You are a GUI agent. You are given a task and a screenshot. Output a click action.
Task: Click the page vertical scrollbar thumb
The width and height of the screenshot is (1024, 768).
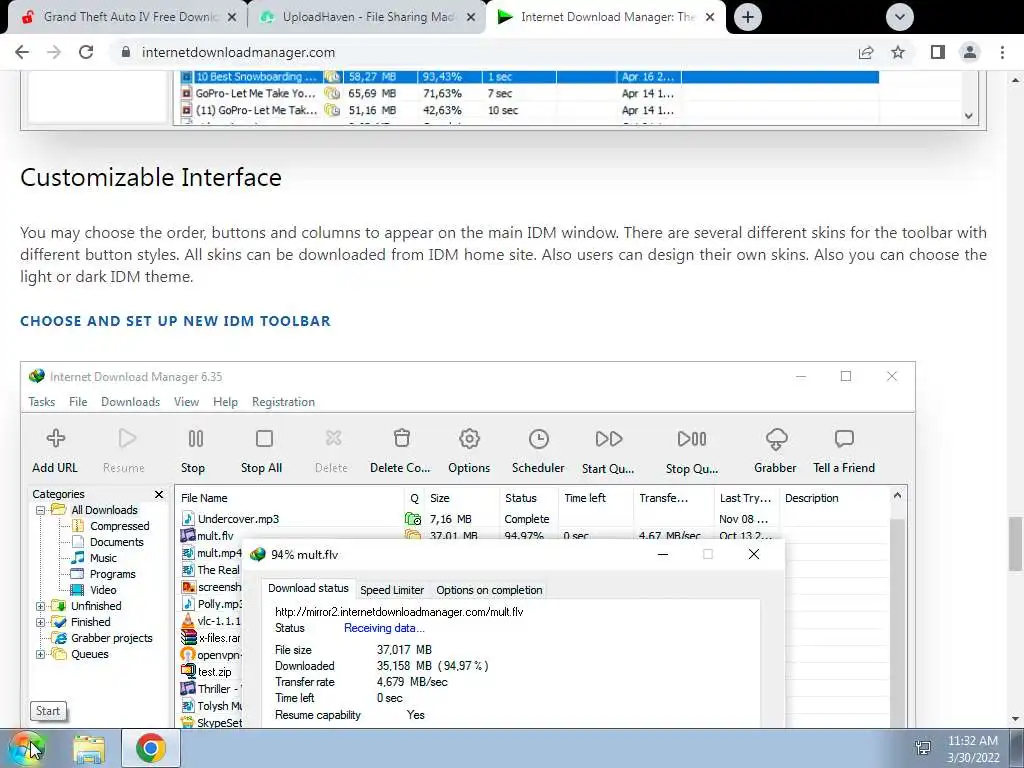[1016, 543]
